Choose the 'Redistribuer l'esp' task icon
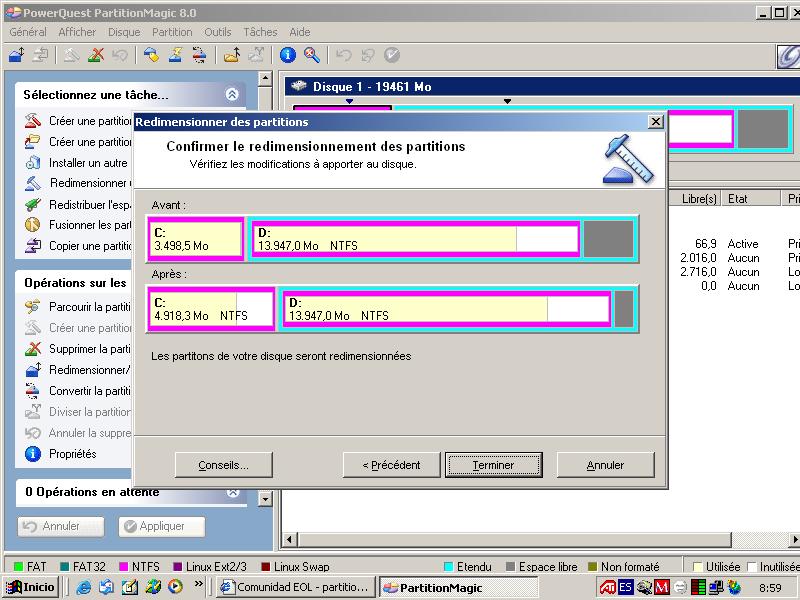The image size is (800, 600). [x=33, y=205]
